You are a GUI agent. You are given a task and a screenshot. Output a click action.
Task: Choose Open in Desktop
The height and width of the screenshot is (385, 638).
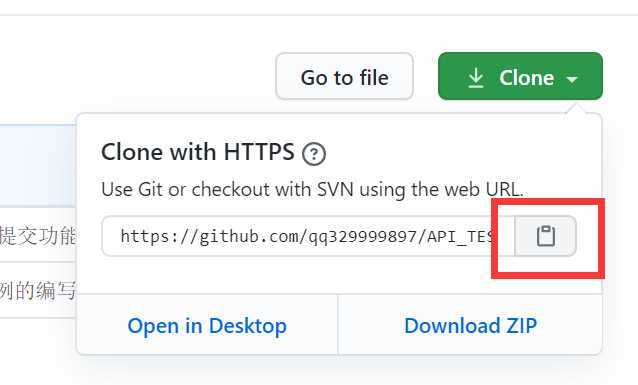207,326
